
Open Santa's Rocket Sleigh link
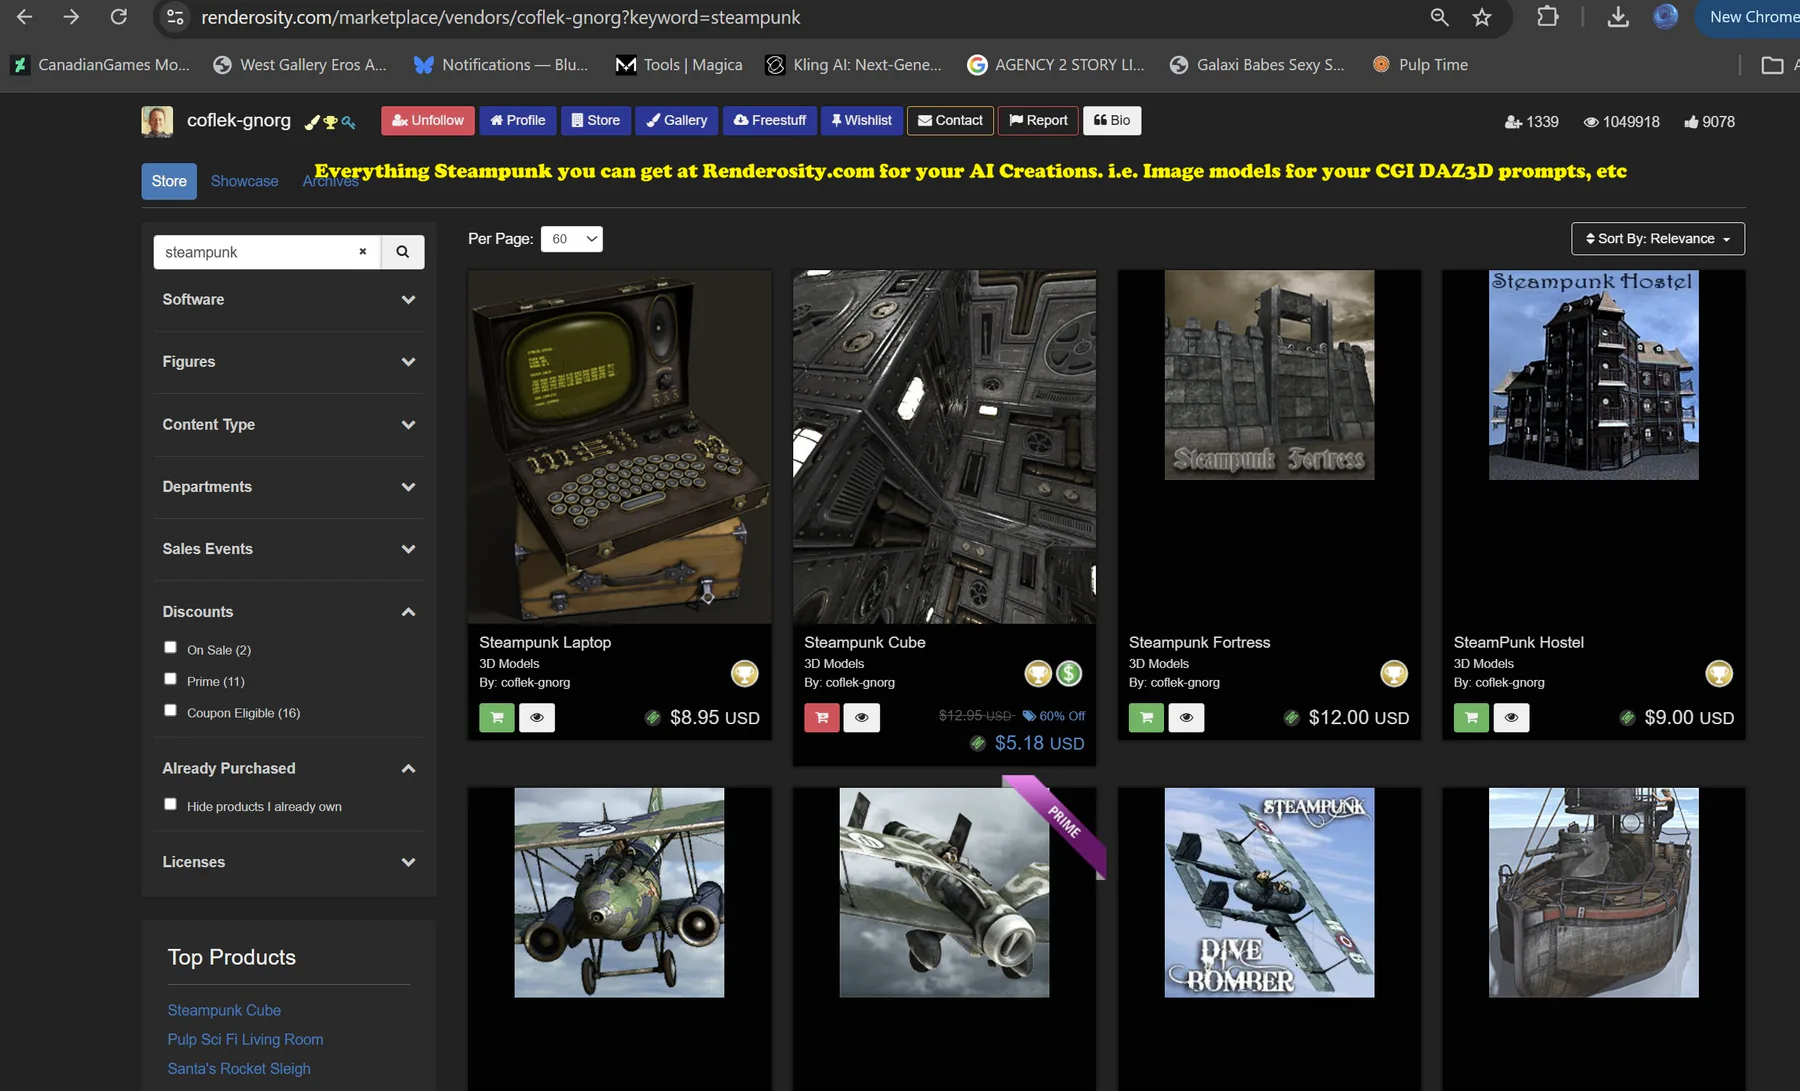tap(239, 1069)
